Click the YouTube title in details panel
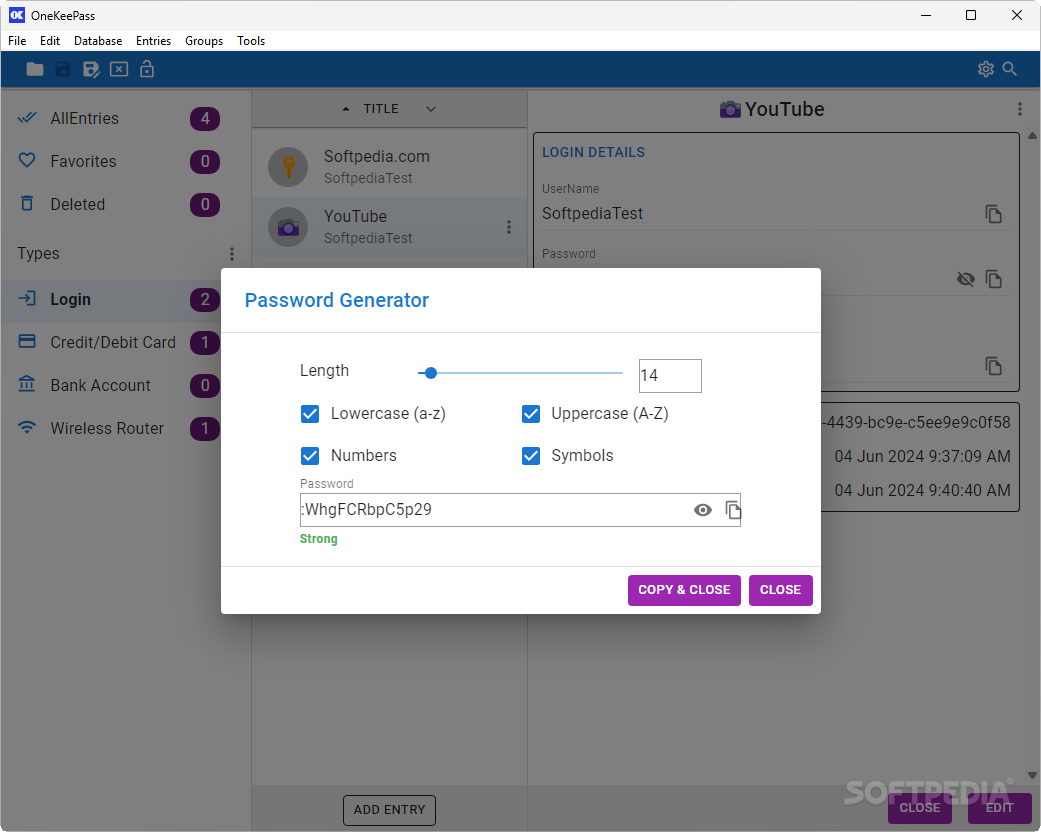The image size is (1041, 832). point(785,109)
